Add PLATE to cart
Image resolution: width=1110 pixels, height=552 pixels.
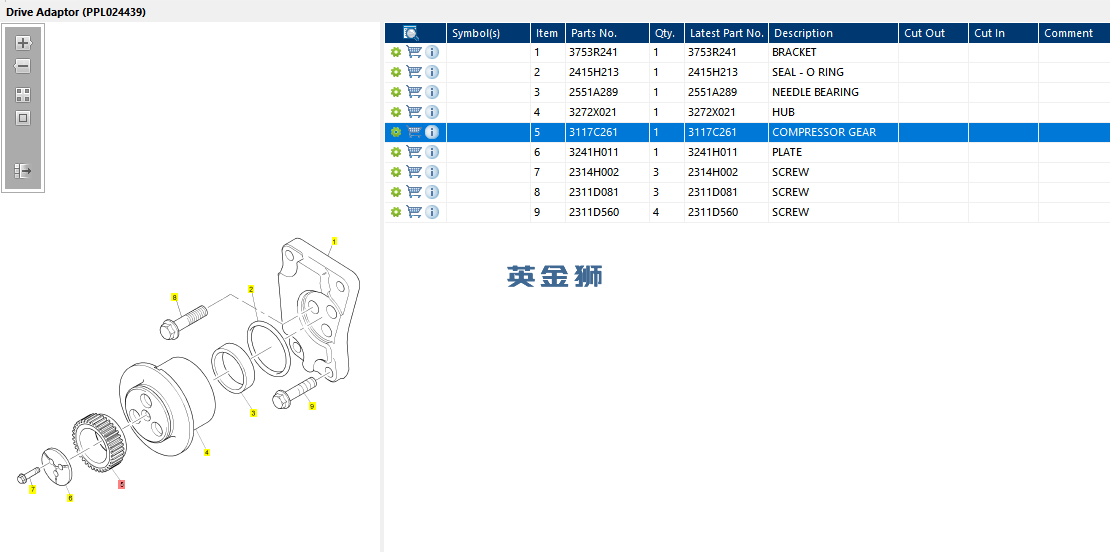(x=414, y=151)
